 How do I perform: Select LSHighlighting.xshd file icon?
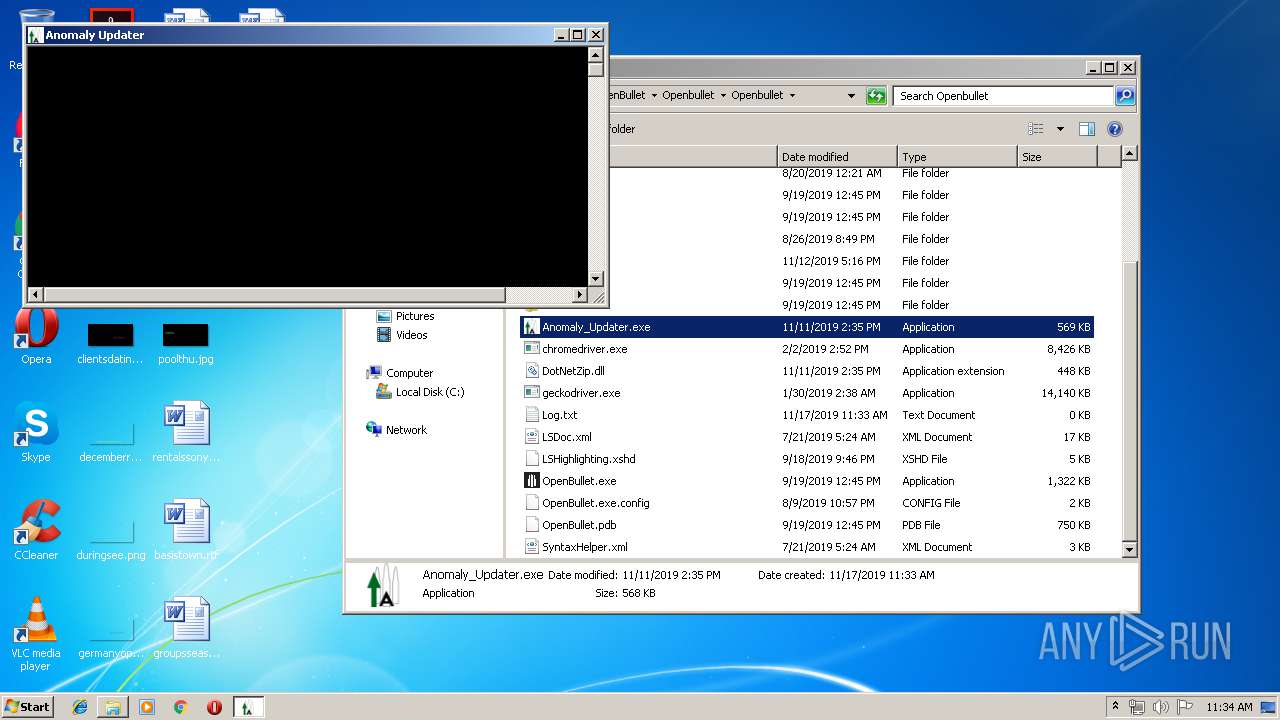click(532, 459)
